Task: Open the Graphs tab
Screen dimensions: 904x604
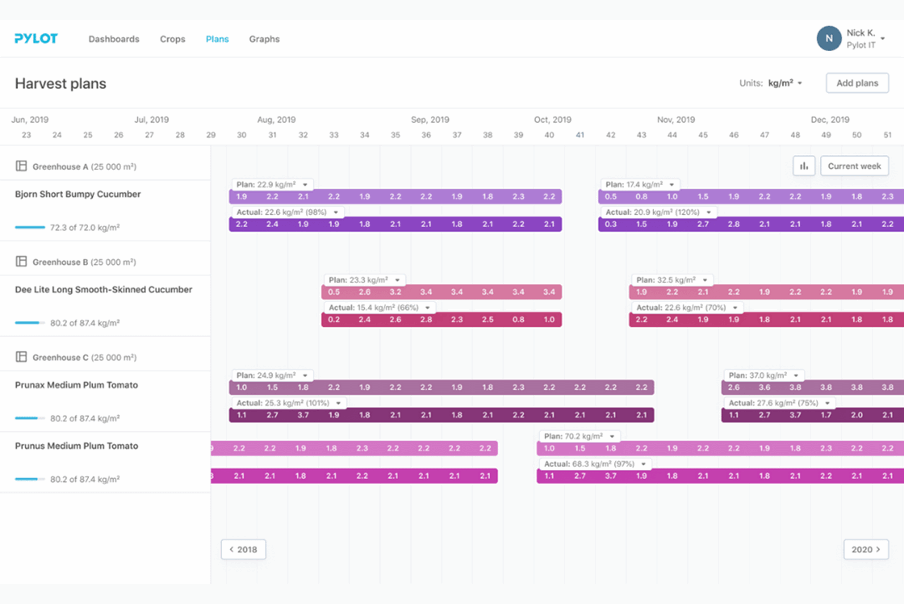Action: pyautogui.click(x=264, y=39)
